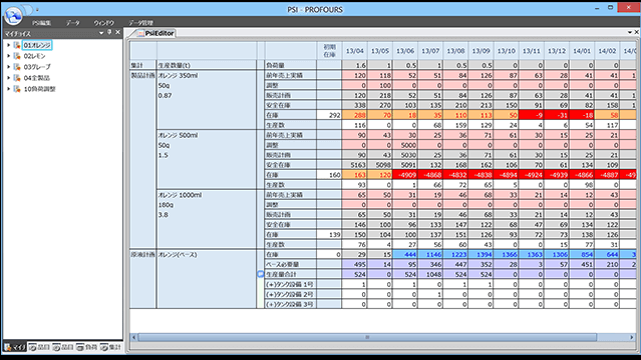Click the blue stock cell 1146
The image size is (641, 360).
coord(430,254)
